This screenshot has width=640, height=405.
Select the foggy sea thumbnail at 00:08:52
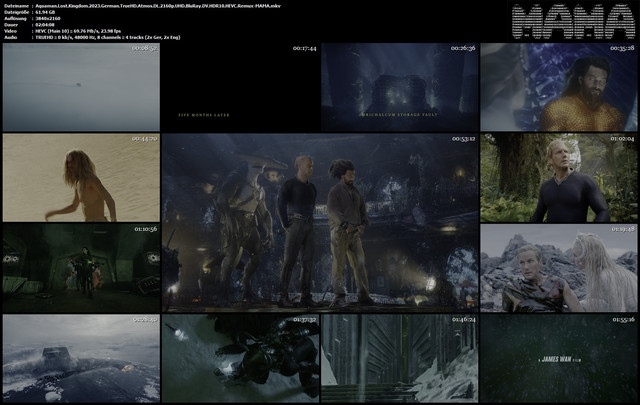[x=81, y=87]
